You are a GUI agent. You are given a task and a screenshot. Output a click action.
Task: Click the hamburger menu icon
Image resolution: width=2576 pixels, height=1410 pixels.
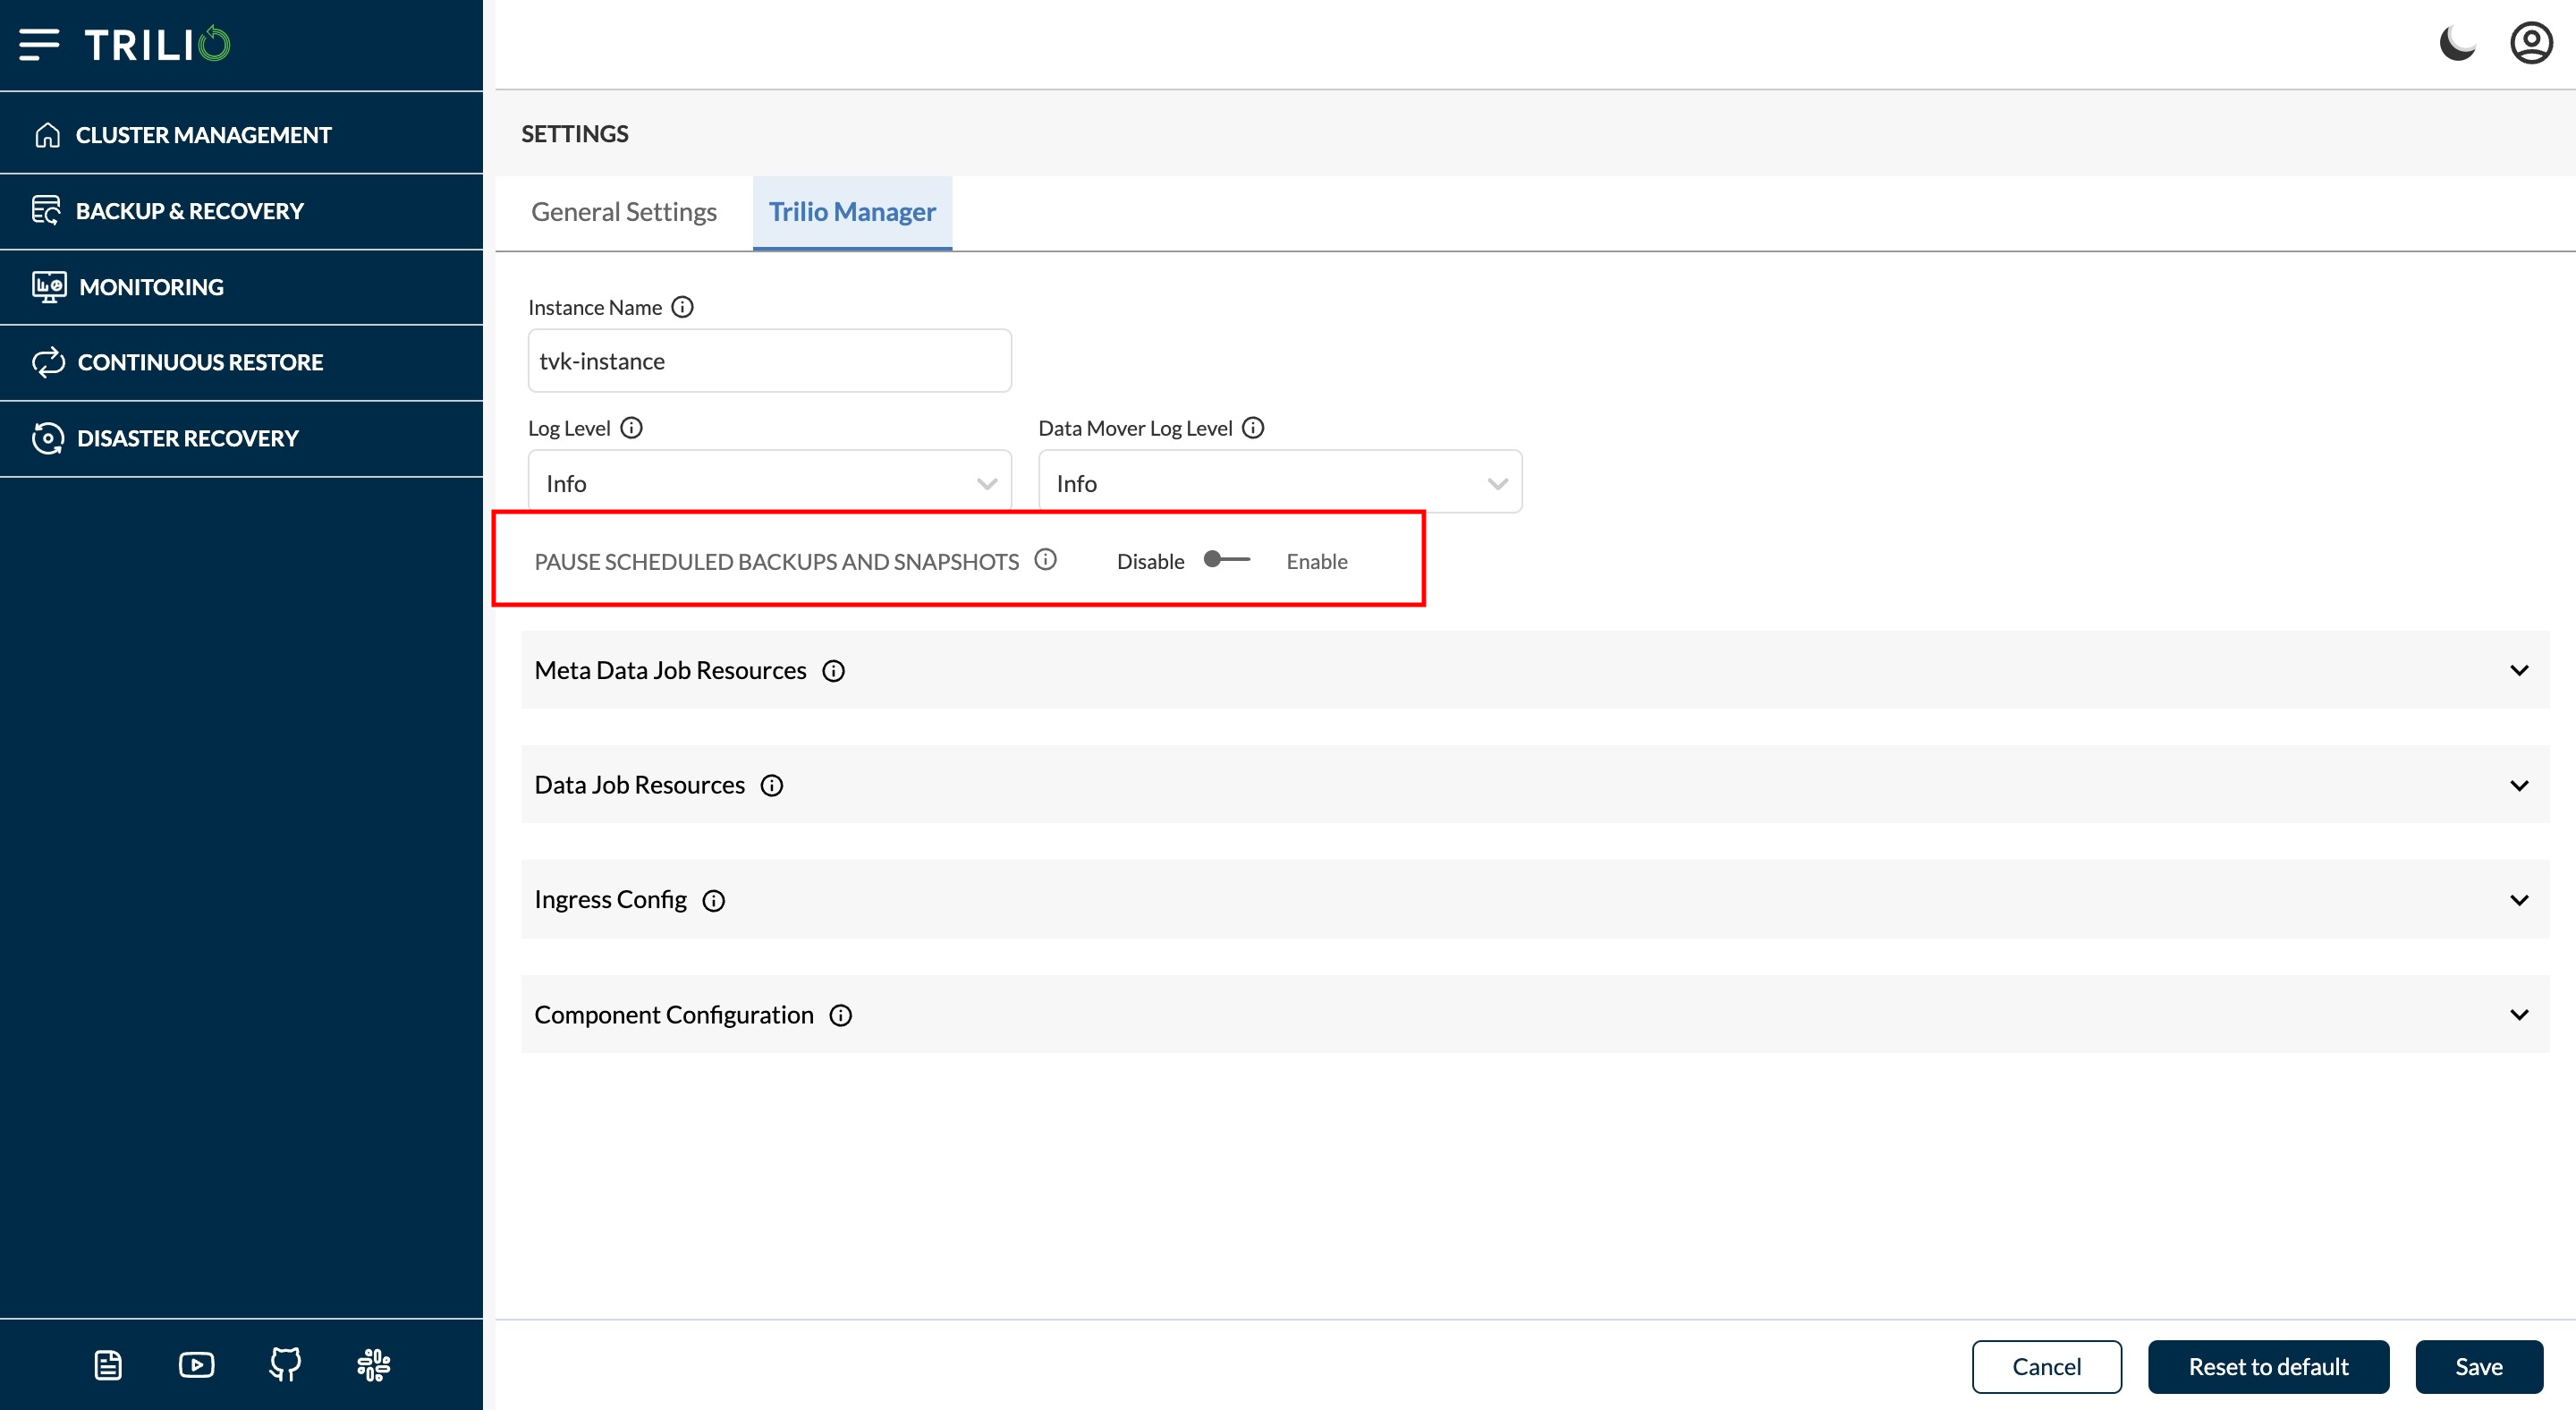(39, 44)
